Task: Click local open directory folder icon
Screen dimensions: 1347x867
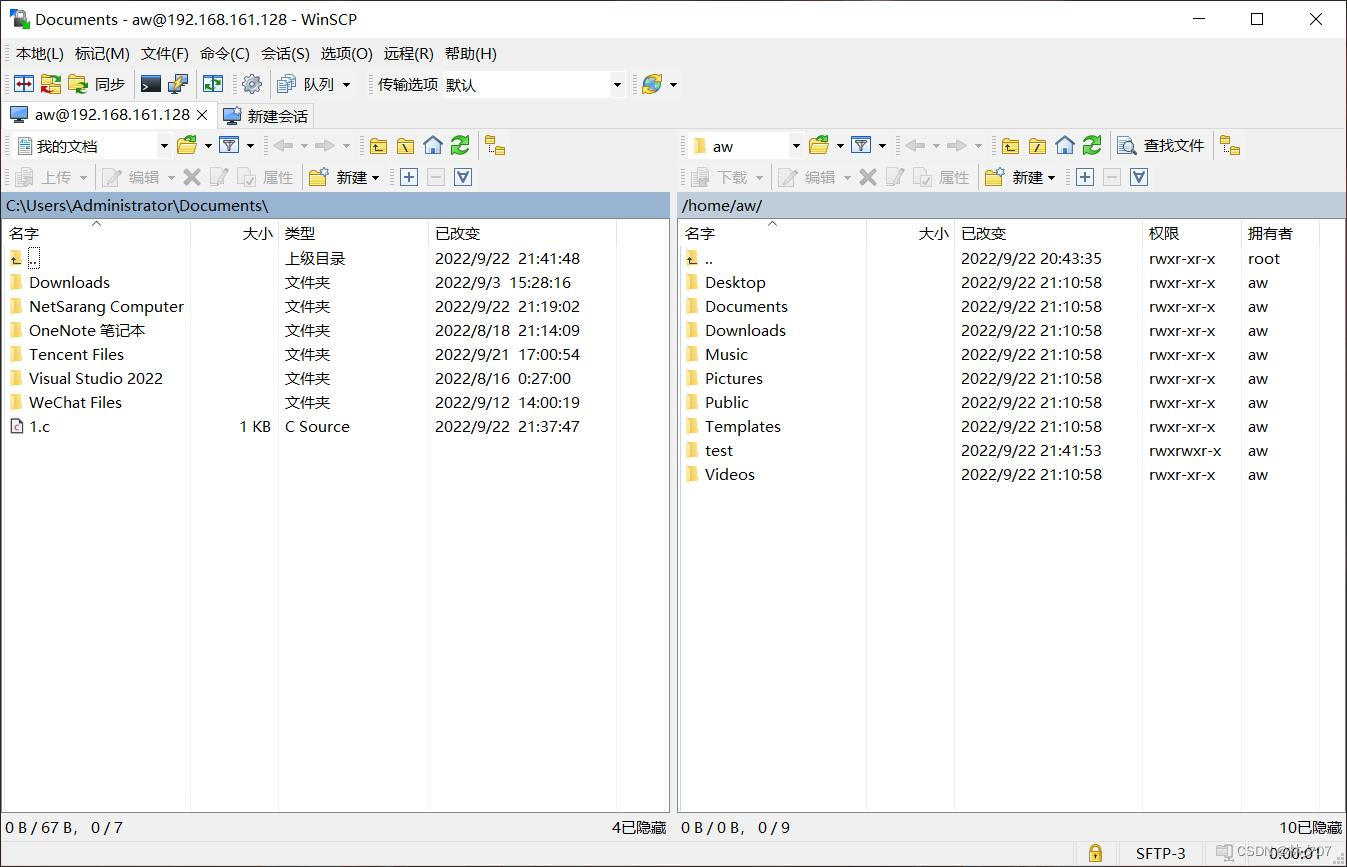Action: (x=187, y=146)
